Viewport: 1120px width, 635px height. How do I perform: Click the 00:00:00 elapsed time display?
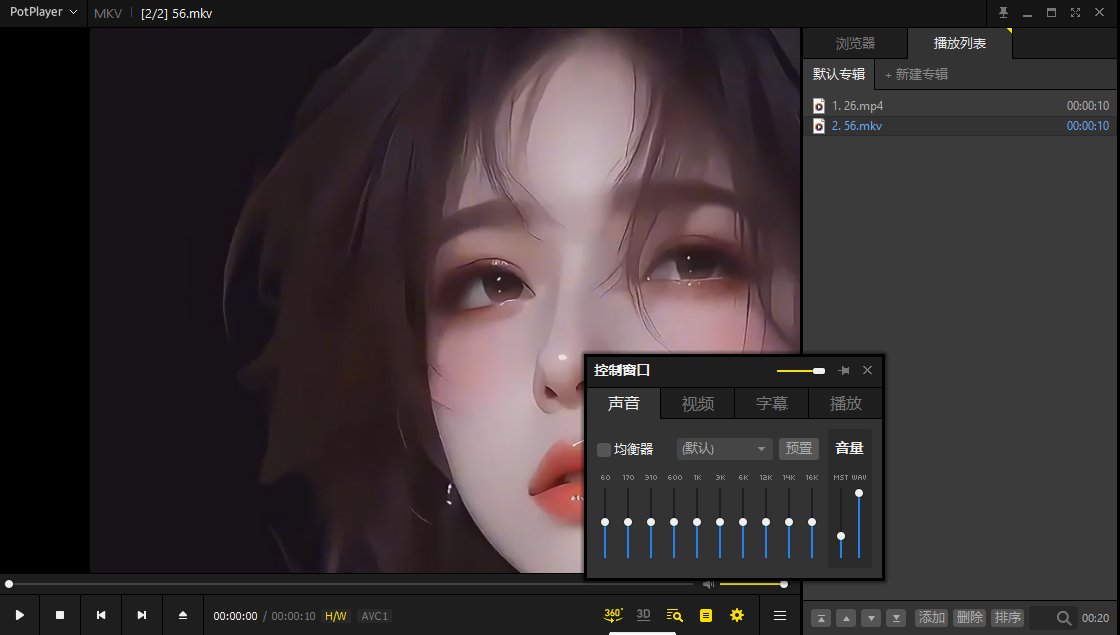pyautogui.click(x=235, y=616)
